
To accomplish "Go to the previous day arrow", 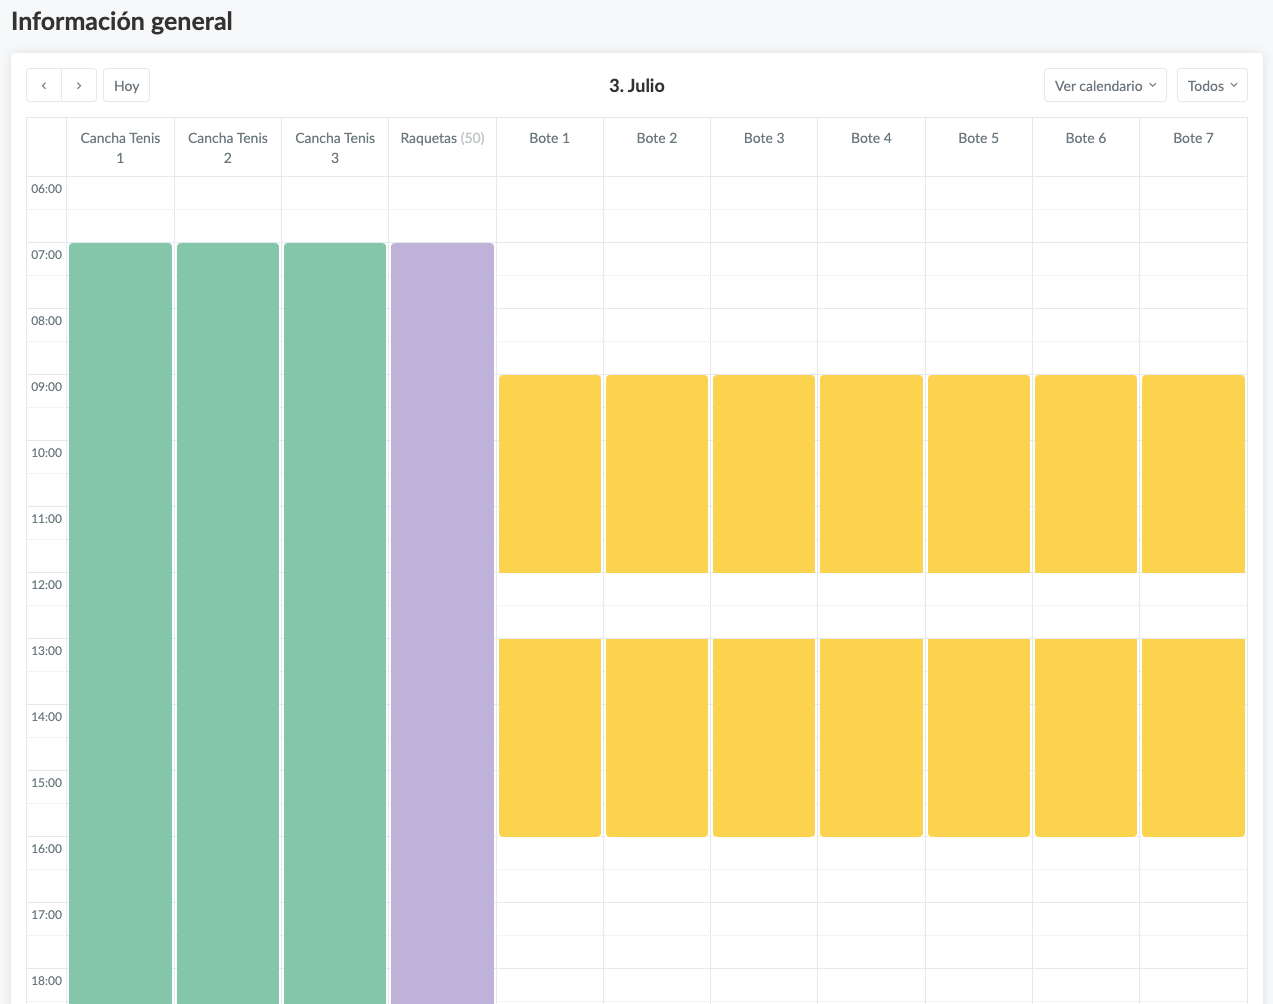I will coord(44,86).
